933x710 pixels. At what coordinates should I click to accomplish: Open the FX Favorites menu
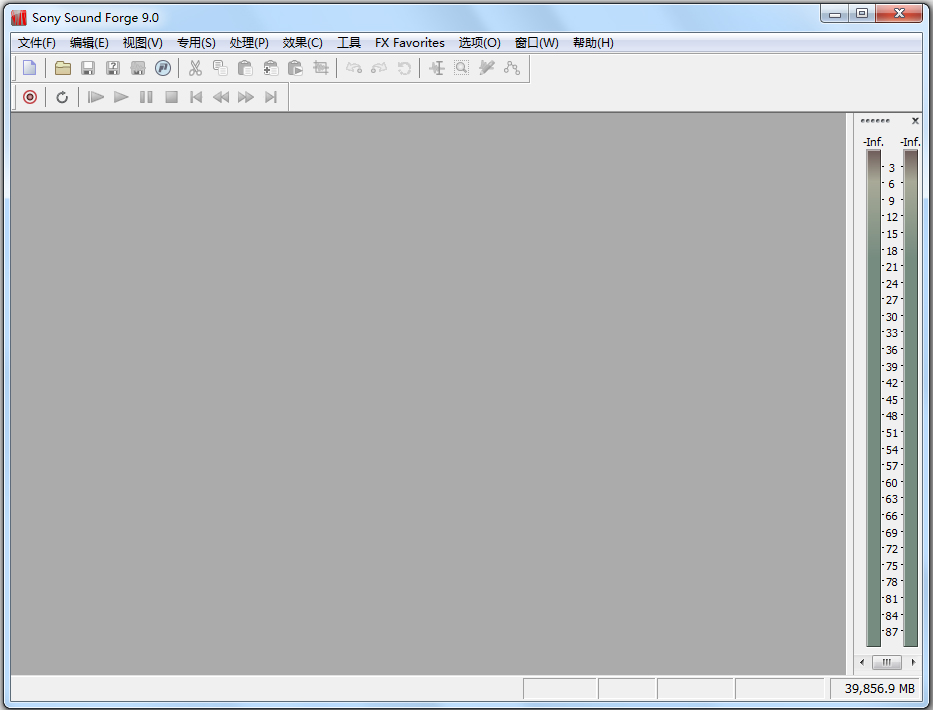click(x=410, y=43)
